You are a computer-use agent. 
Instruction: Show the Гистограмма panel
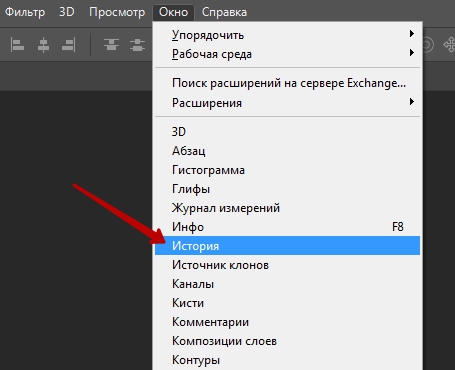point(287,170)
